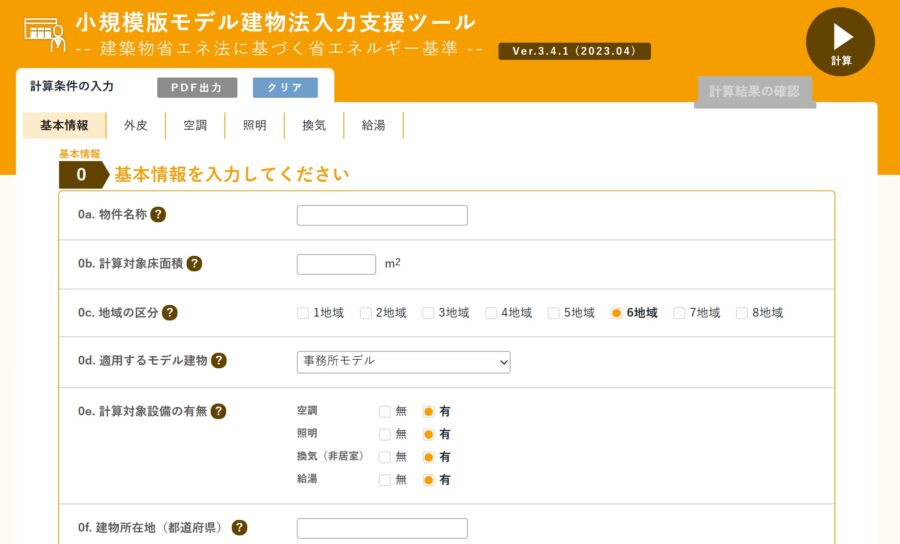Set 換気（非居室） equipment to 有
This screenshot has width=900, height=544.
[x=428, y=457]
